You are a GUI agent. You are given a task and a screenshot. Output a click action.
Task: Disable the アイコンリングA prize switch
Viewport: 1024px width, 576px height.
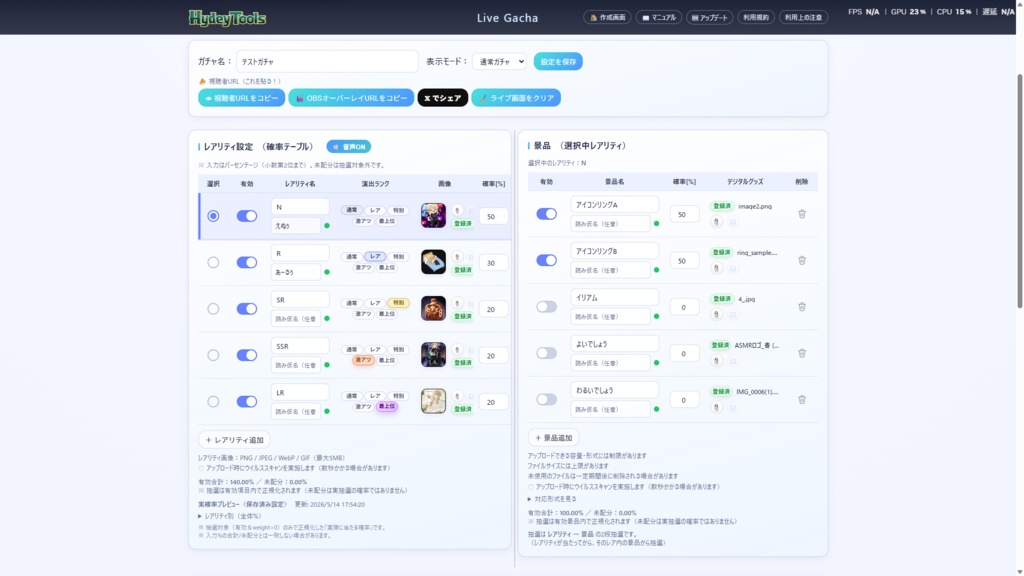(547, 214)
